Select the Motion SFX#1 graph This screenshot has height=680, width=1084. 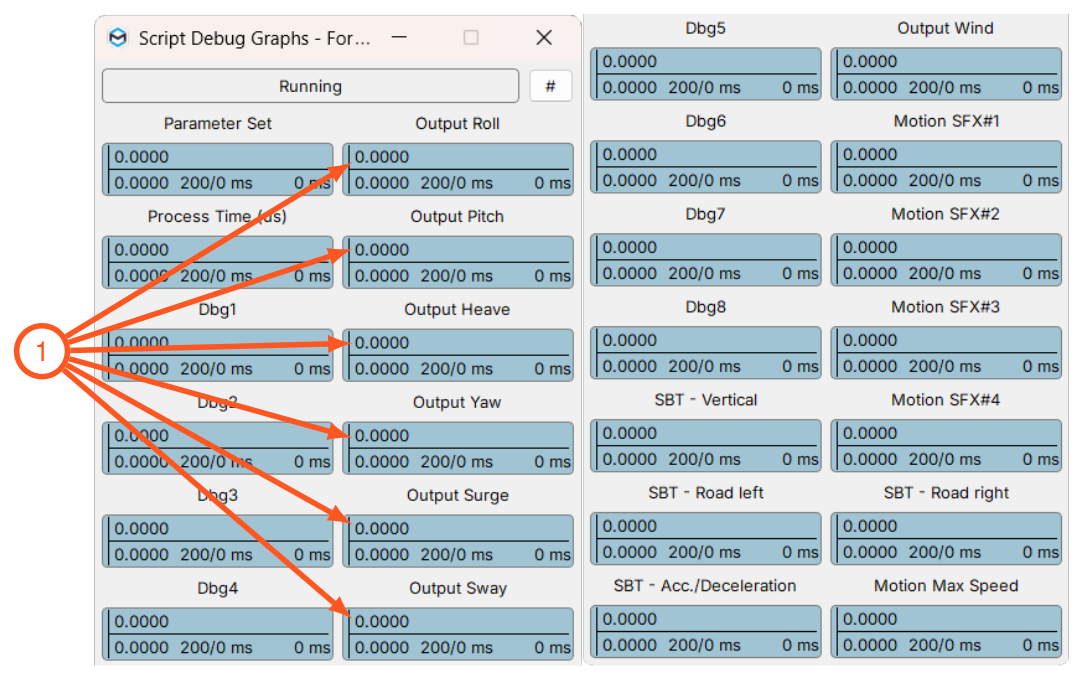[946, 167]
